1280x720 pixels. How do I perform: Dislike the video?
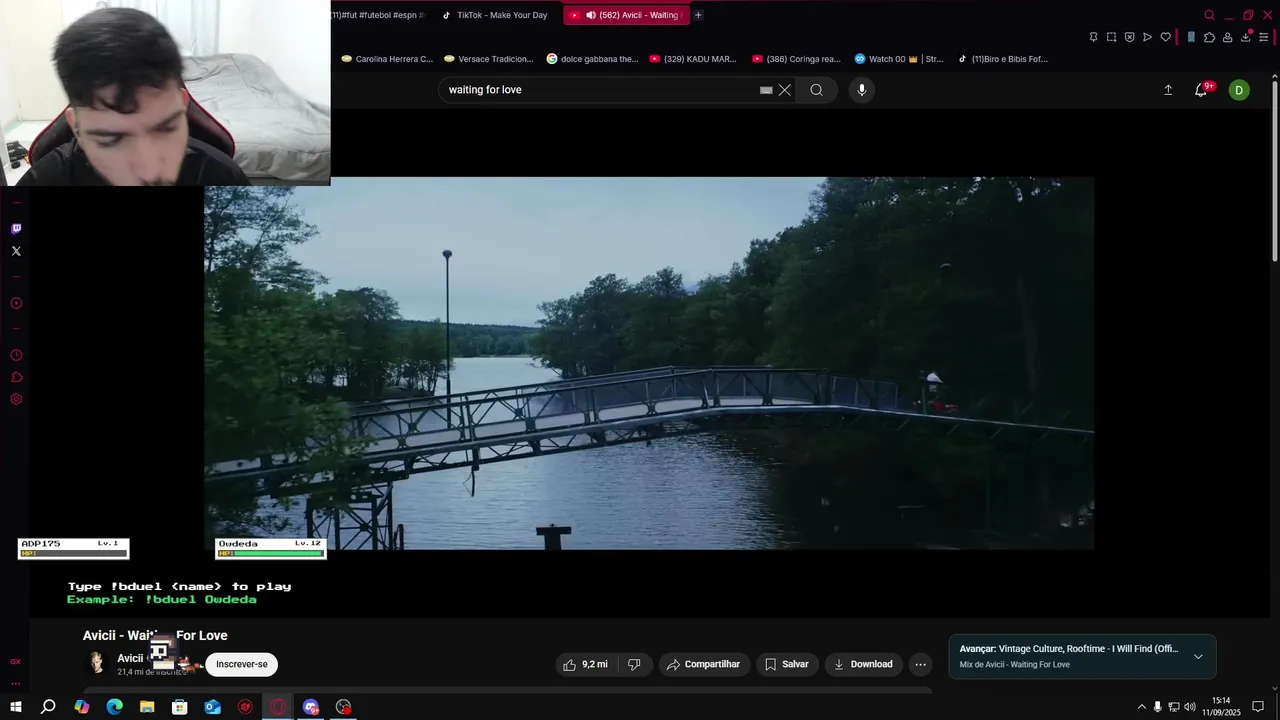point(634,664)
